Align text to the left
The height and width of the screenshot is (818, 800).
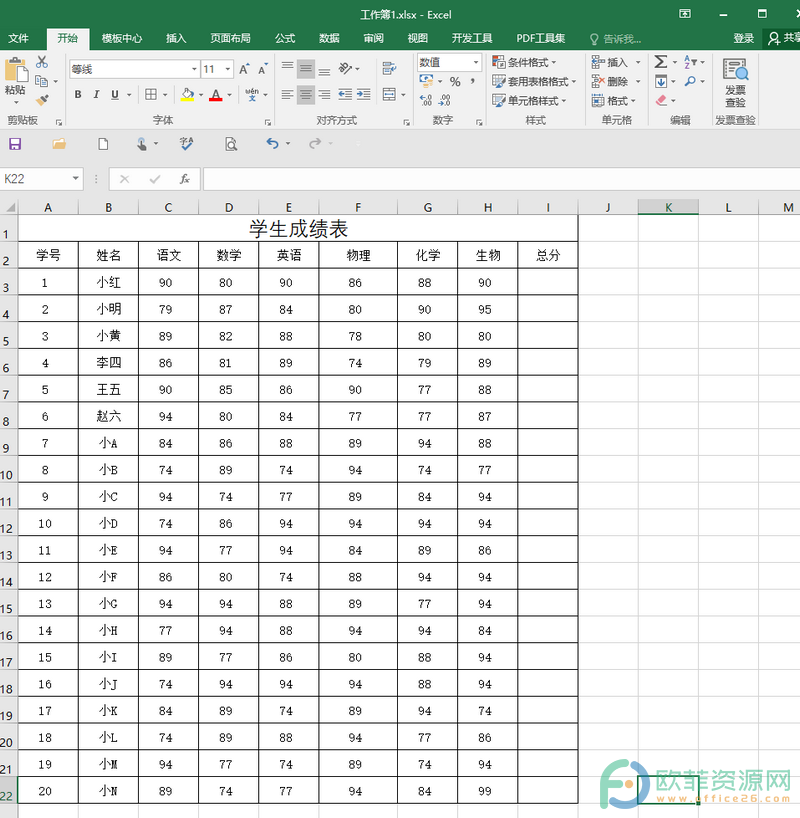pyautogui.click(x=287, y=94)
